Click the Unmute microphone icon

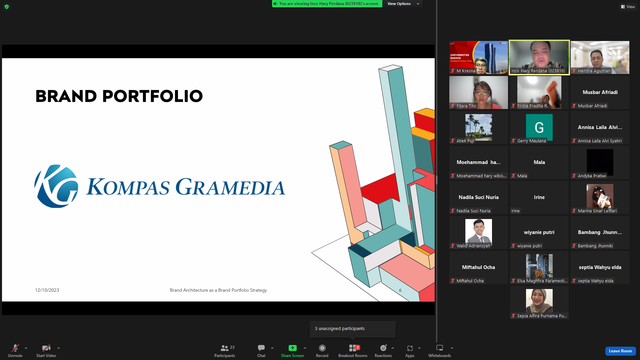click(x=15, y=348)
